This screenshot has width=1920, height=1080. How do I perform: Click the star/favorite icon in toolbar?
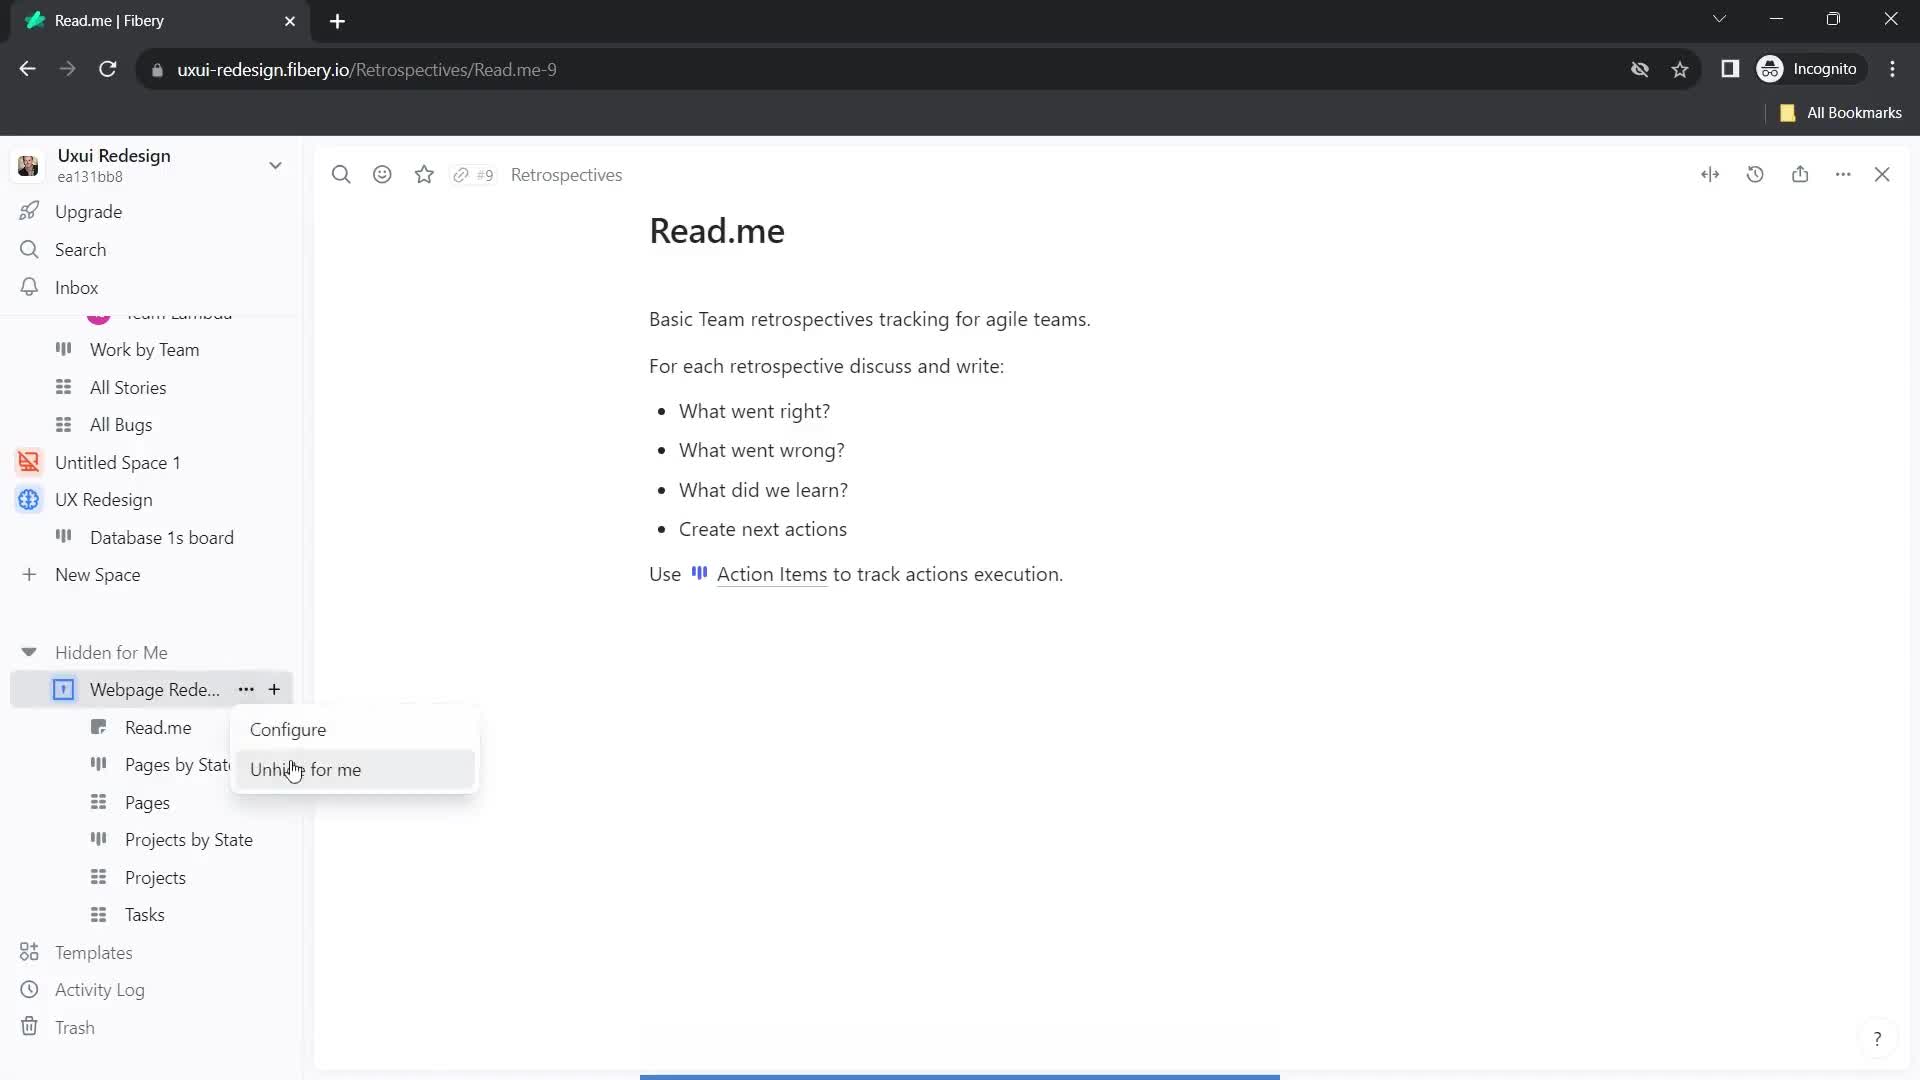click(x=426, y=174)
